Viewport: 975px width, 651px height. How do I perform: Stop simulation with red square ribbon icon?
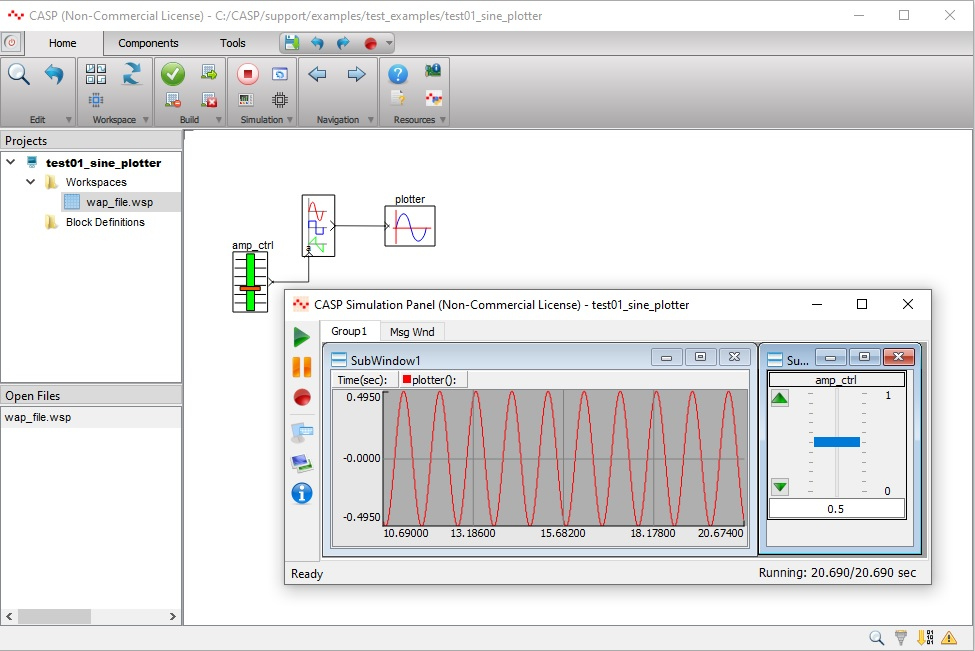point(247,74)
